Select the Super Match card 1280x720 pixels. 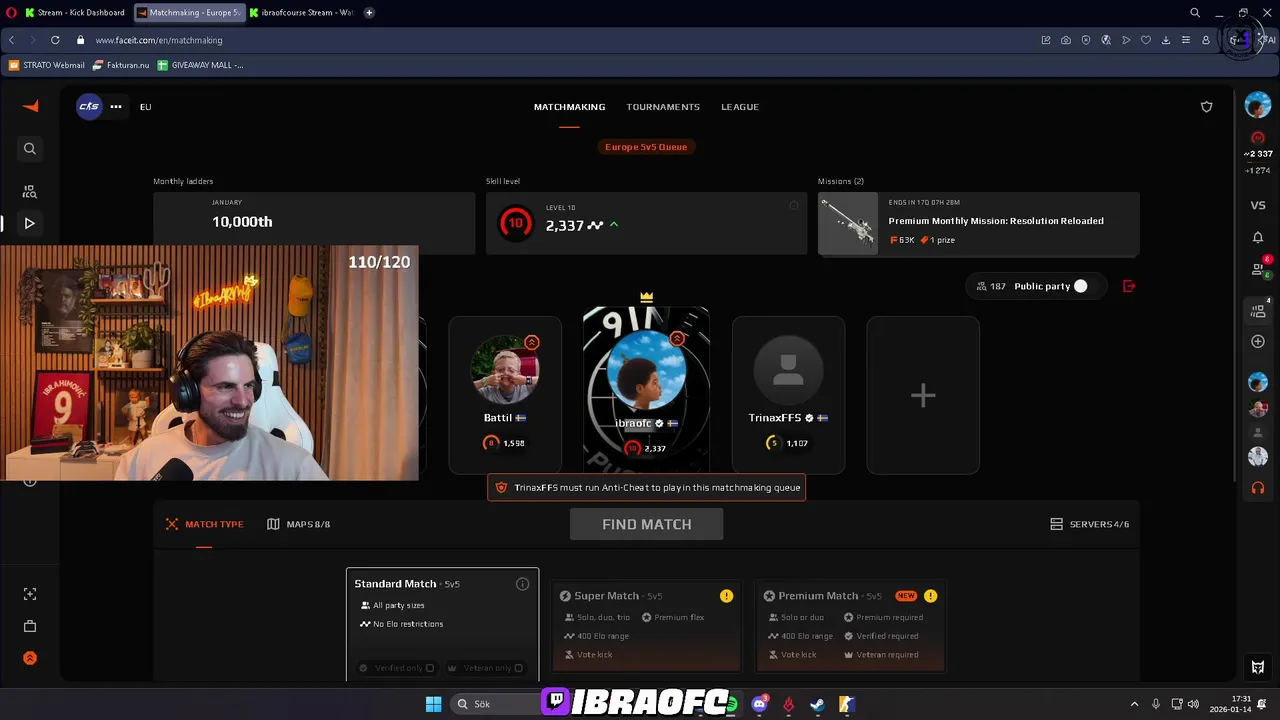646,628
